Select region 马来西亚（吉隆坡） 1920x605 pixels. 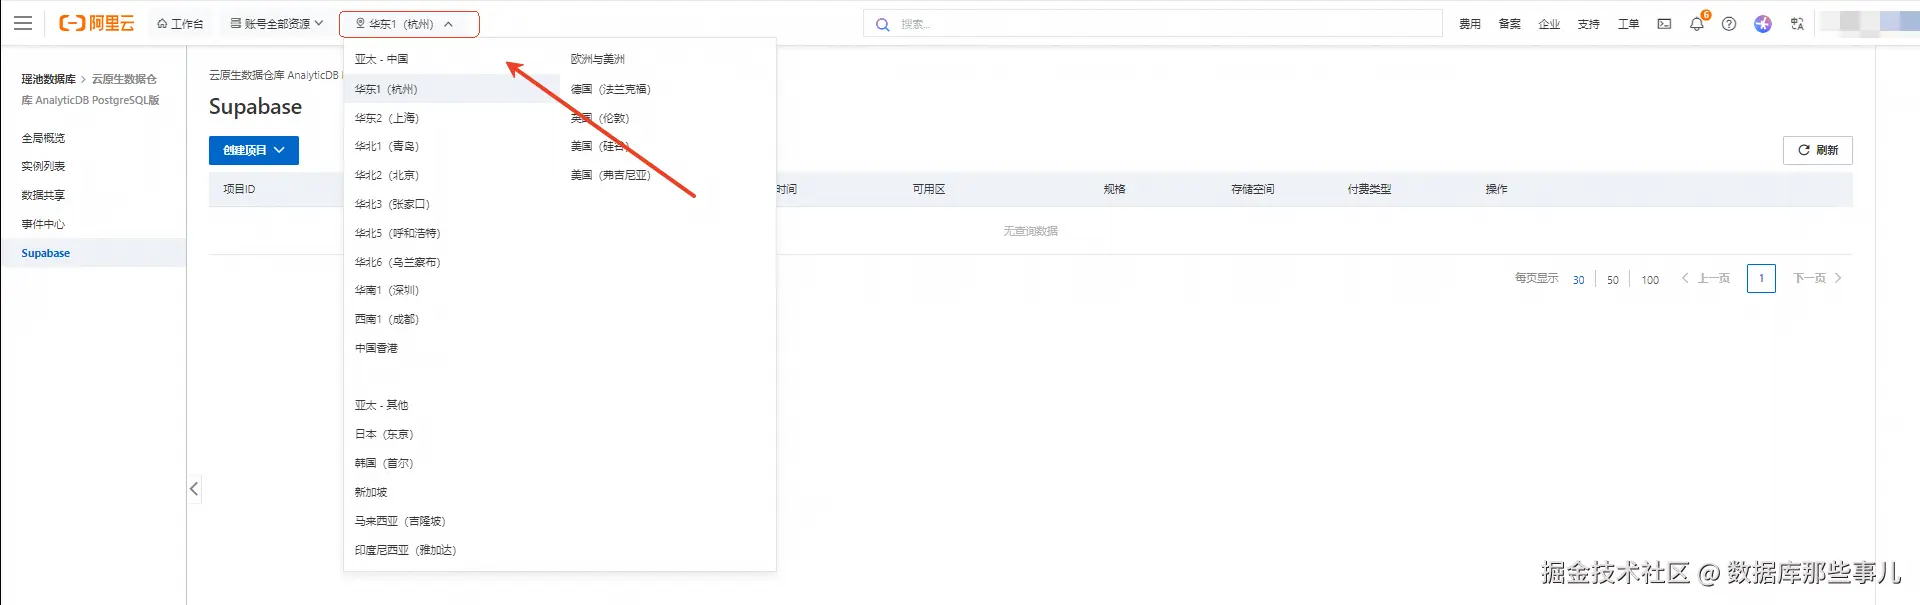[400, 521]
